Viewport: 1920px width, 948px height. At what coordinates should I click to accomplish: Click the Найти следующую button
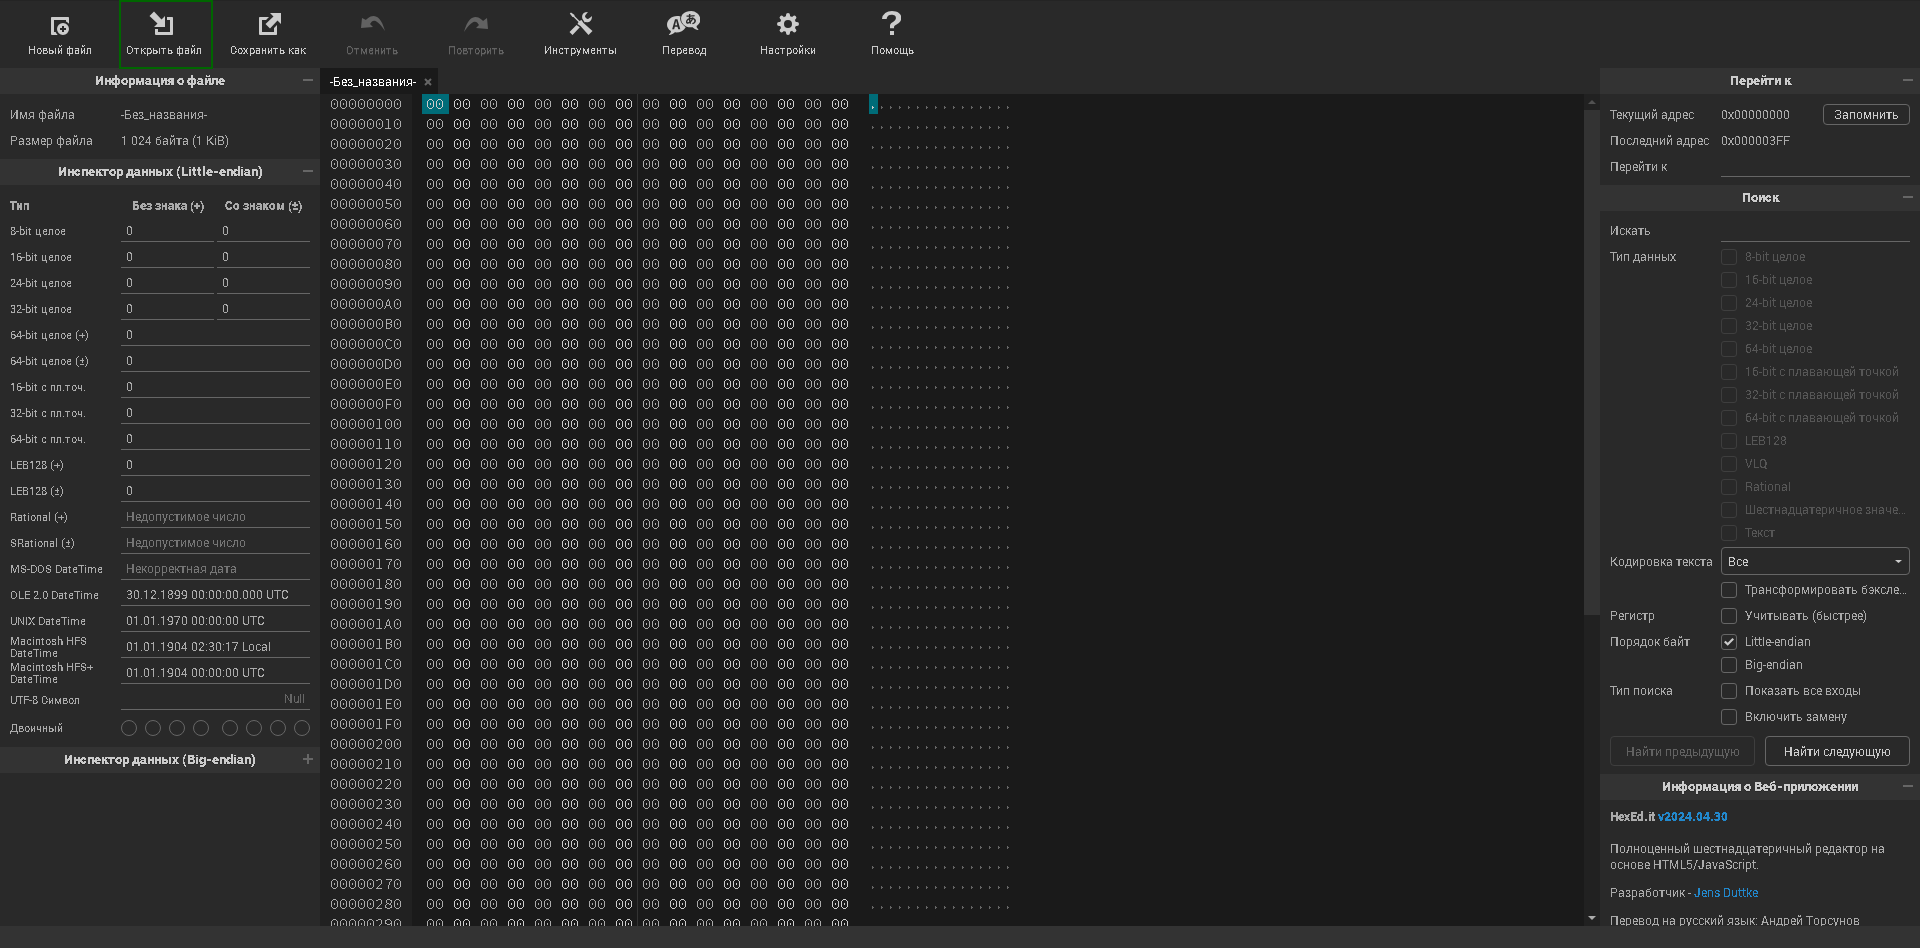pyautogui.click(x=1837, y=751)
